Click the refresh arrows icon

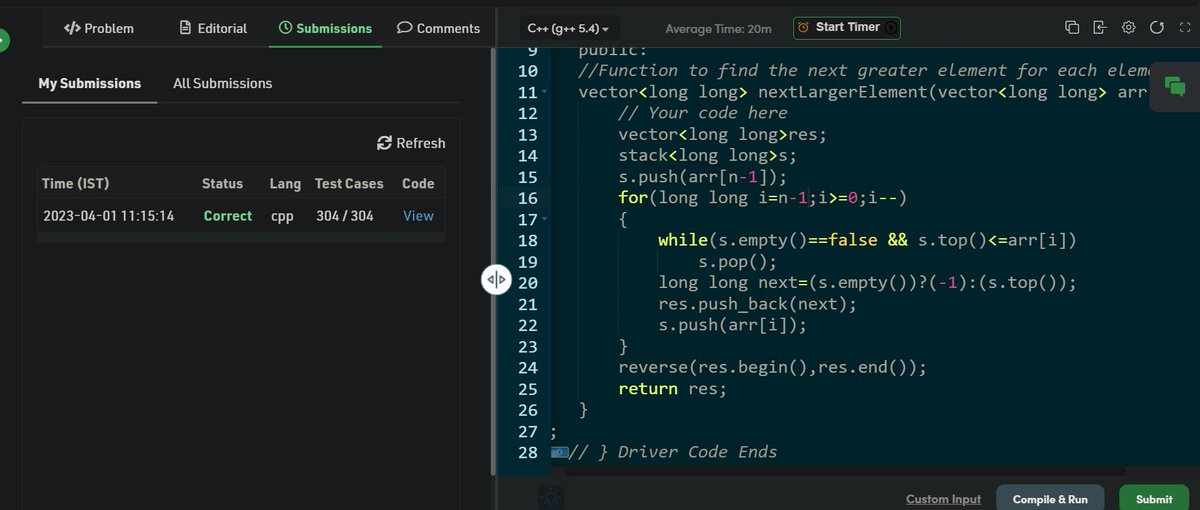tap(384, 143)
